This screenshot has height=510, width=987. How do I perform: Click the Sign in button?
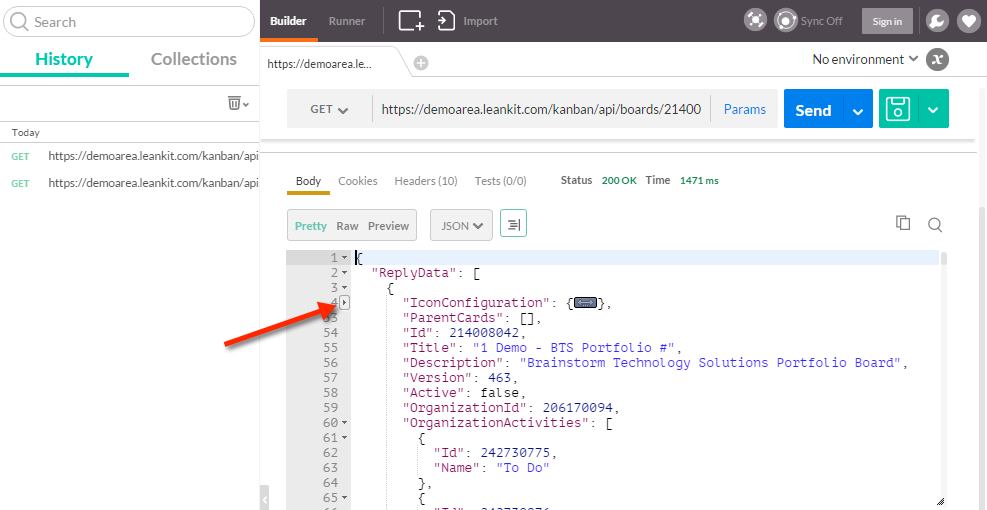click(x=887, y=21)
